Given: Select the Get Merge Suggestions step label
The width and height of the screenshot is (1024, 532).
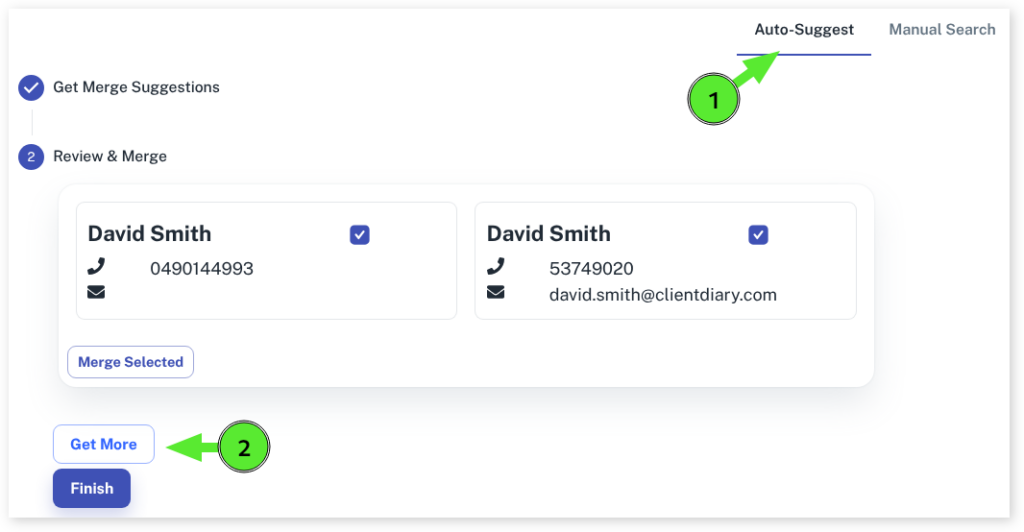Looking at the screenshot, I should point(136,88).
